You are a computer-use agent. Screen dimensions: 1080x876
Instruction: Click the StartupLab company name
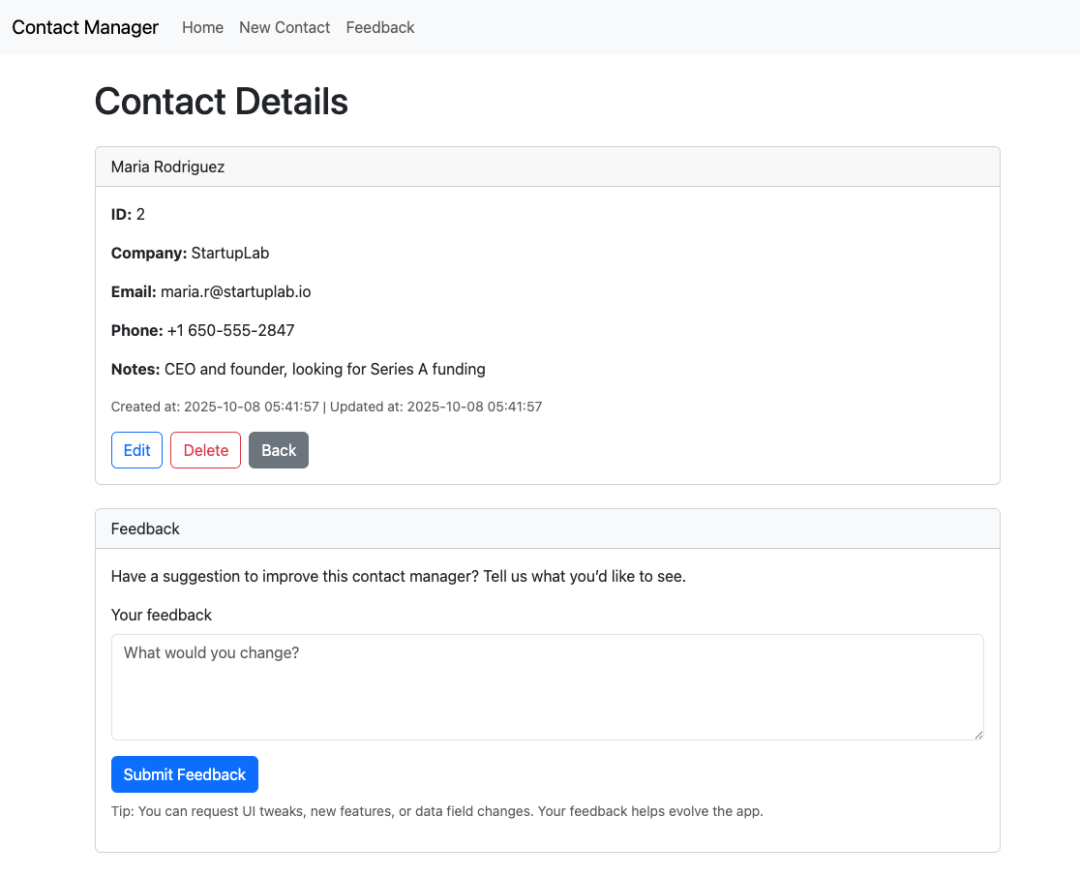pos(230,253)
